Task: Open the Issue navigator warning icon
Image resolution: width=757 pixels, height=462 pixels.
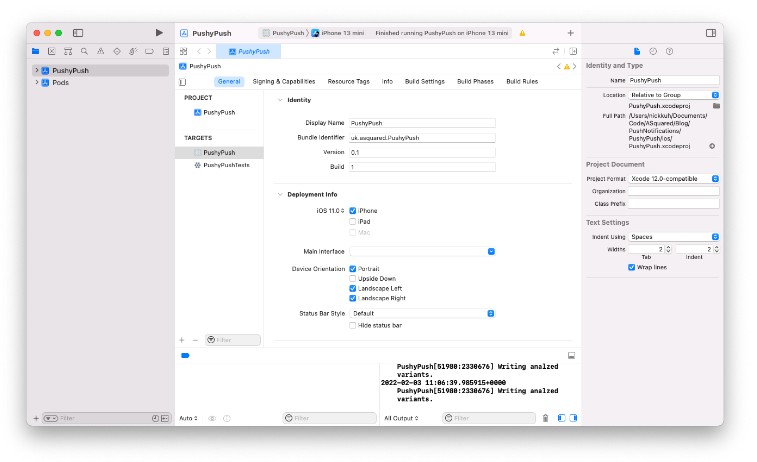Action: (100, 51)
